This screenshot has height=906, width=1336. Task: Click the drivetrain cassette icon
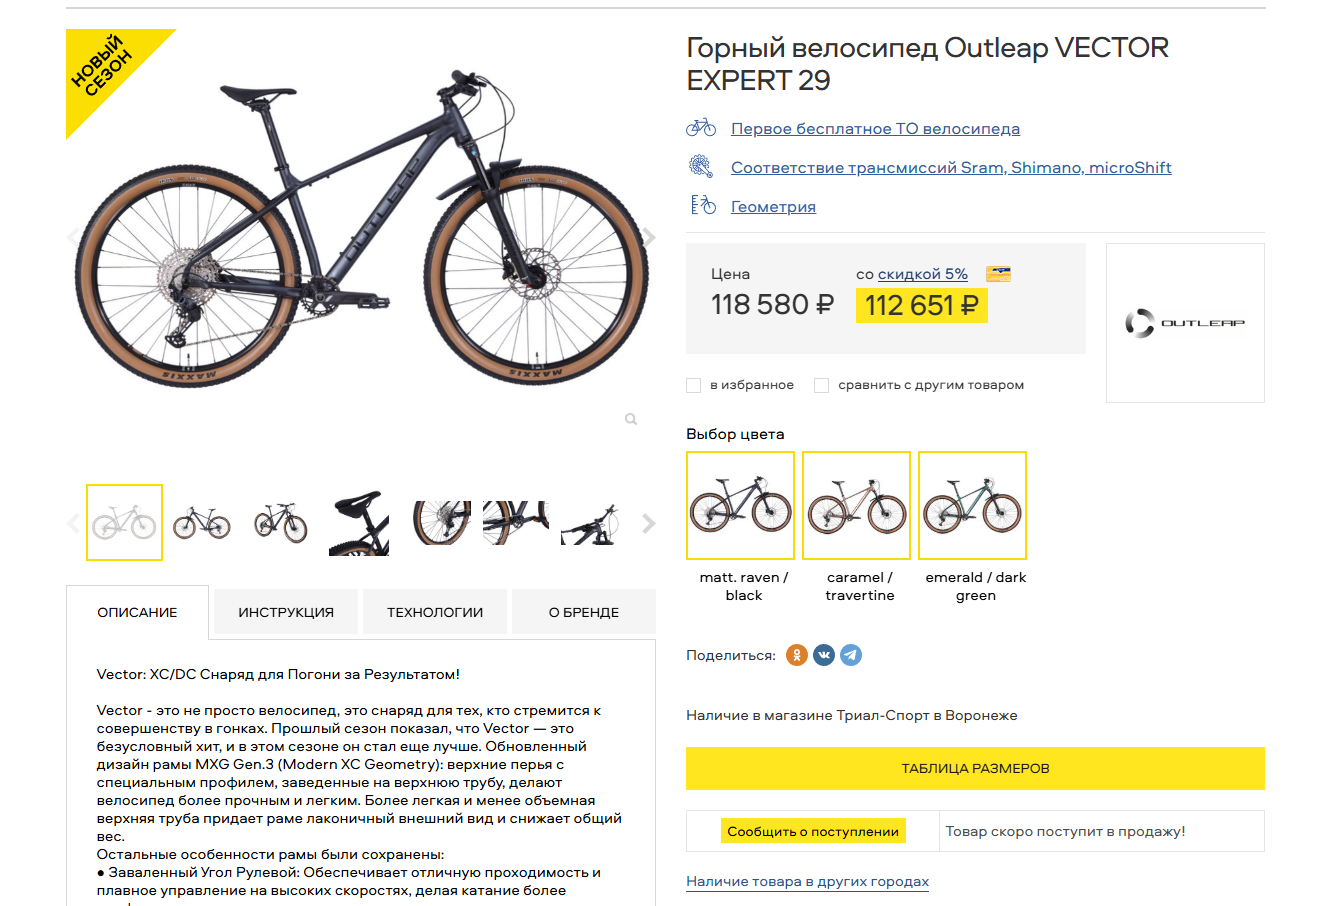pyautogui.click(x=701, y=167)
